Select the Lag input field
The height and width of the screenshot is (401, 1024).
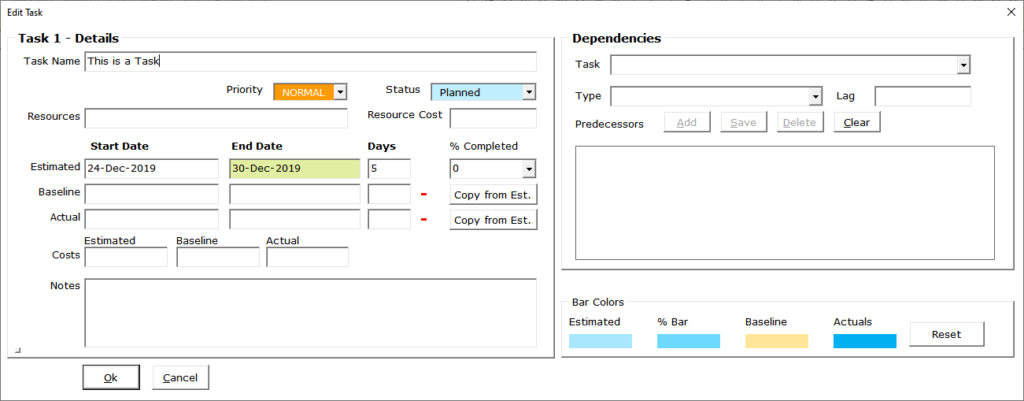pos(922,96)
